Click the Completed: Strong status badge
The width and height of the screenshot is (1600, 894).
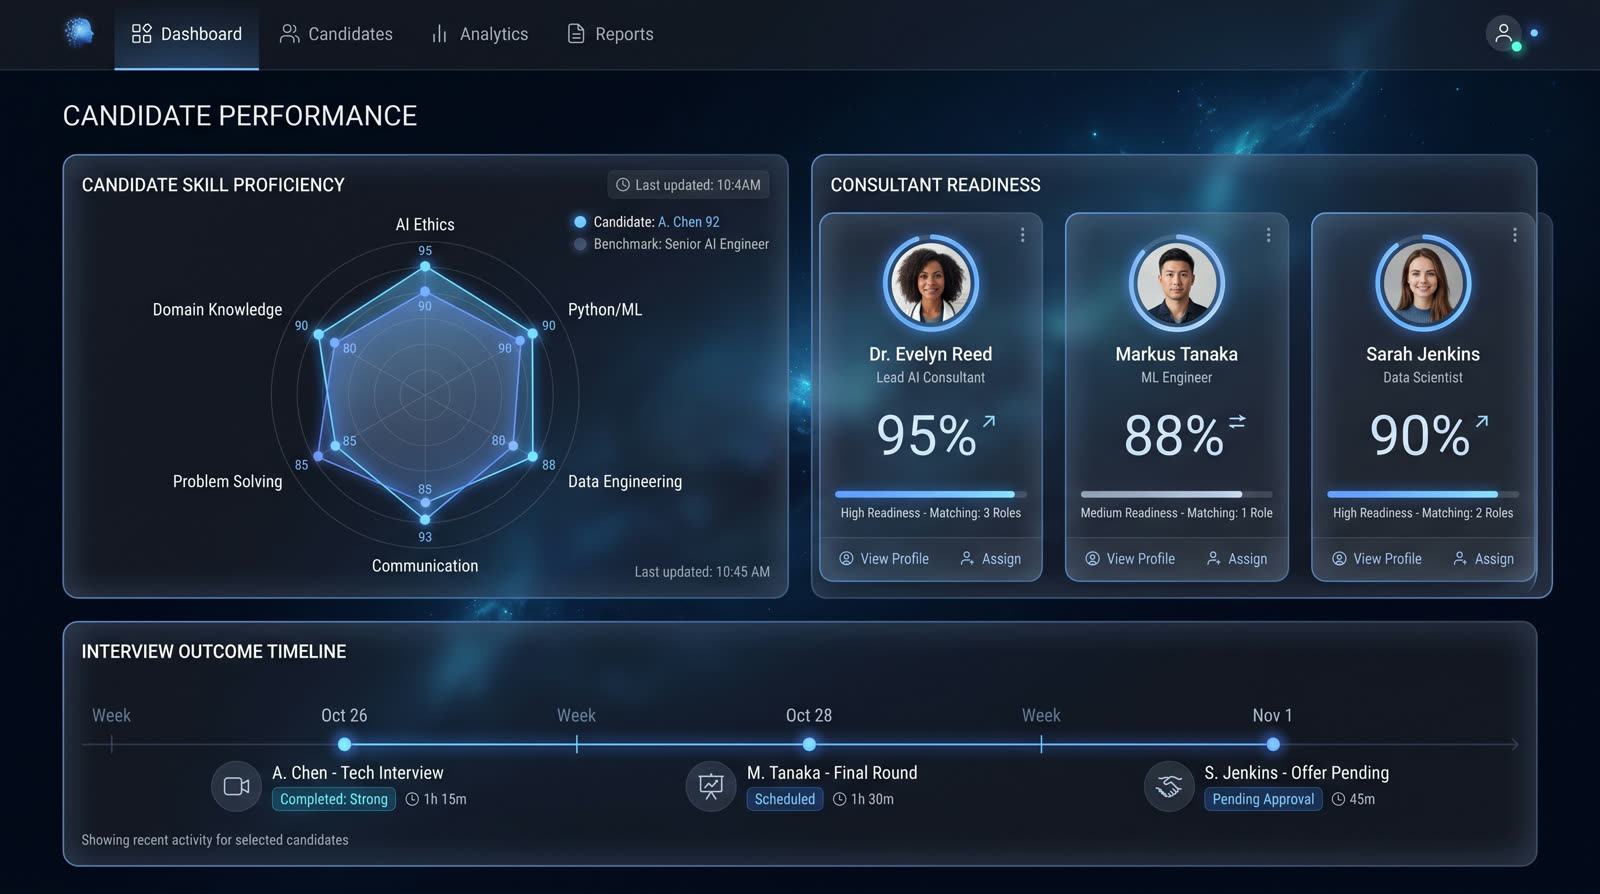click(334, 799)
